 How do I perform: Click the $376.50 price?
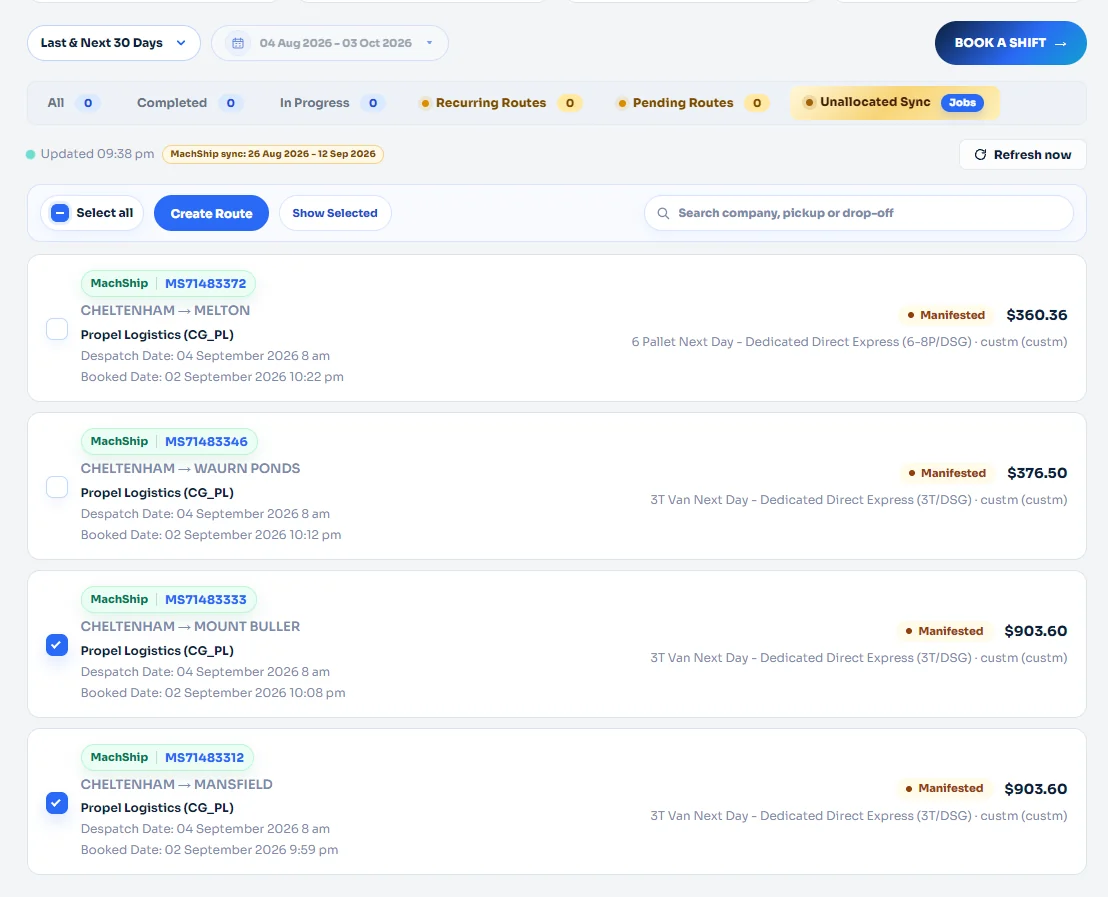click(x=1037, y=474)
